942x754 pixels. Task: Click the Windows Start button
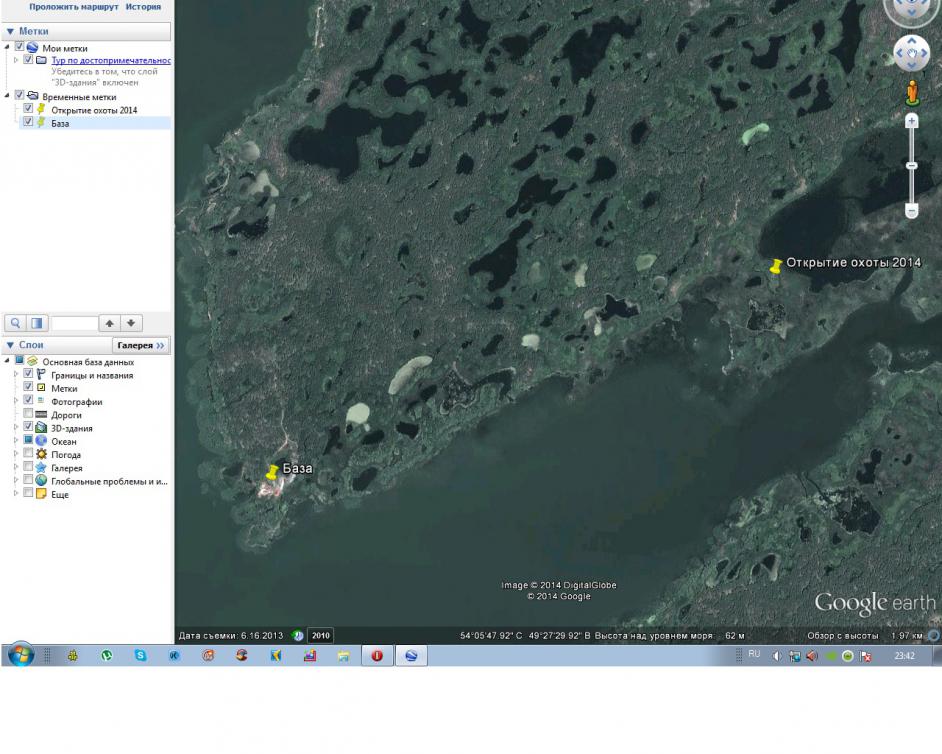click(x=21, y=656)
